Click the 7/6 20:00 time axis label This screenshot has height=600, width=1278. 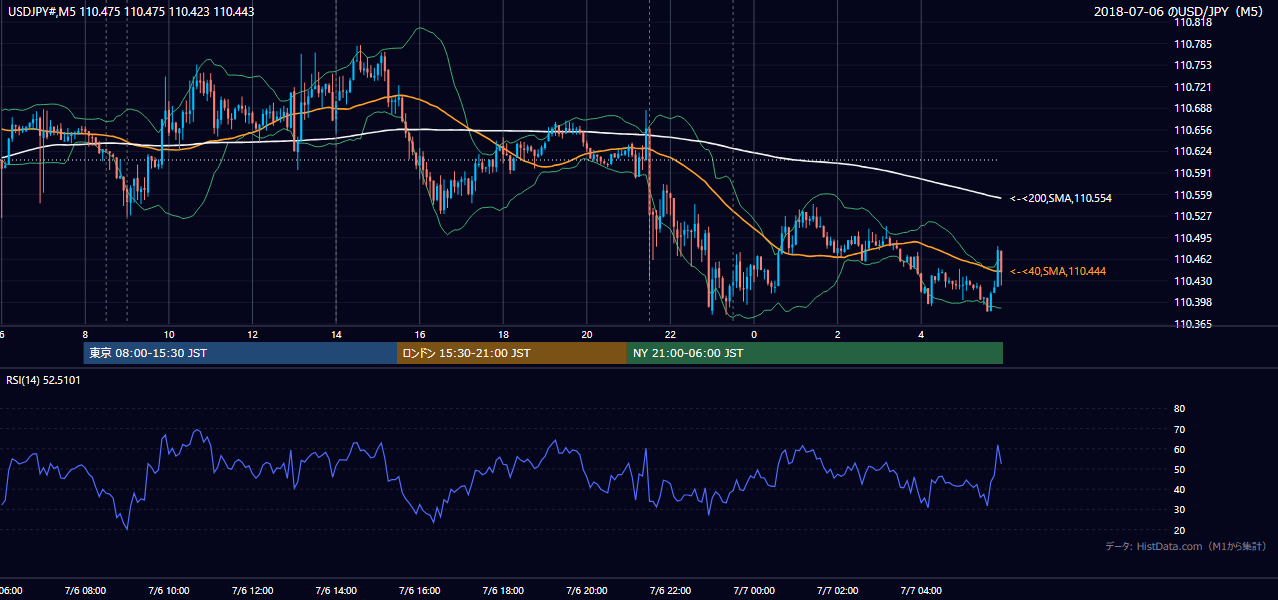click(588, 590)
